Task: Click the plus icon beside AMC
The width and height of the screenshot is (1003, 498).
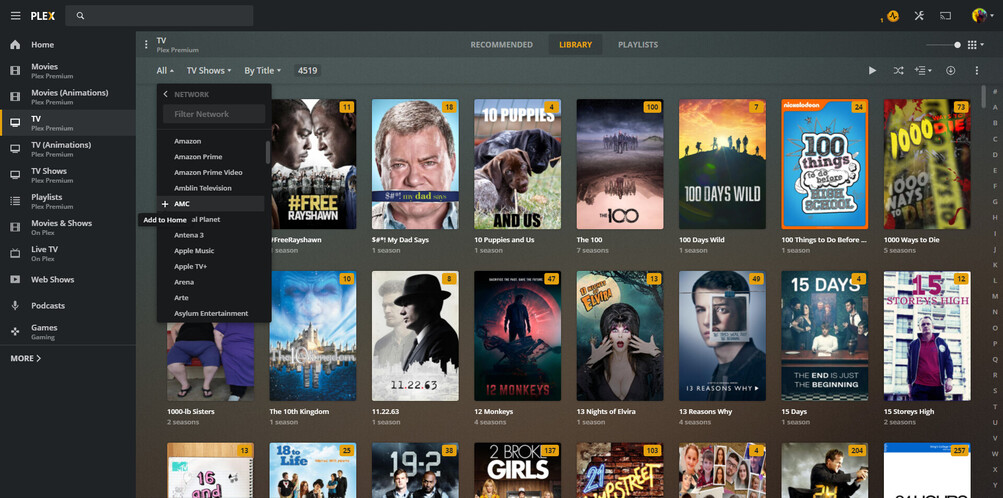Action: [x=165, y=204]
